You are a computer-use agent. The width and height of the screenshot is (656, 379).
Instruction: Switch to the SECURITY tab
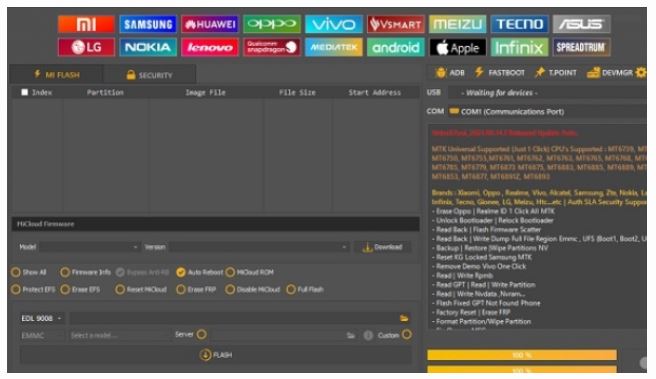click(x=149, y=75)
